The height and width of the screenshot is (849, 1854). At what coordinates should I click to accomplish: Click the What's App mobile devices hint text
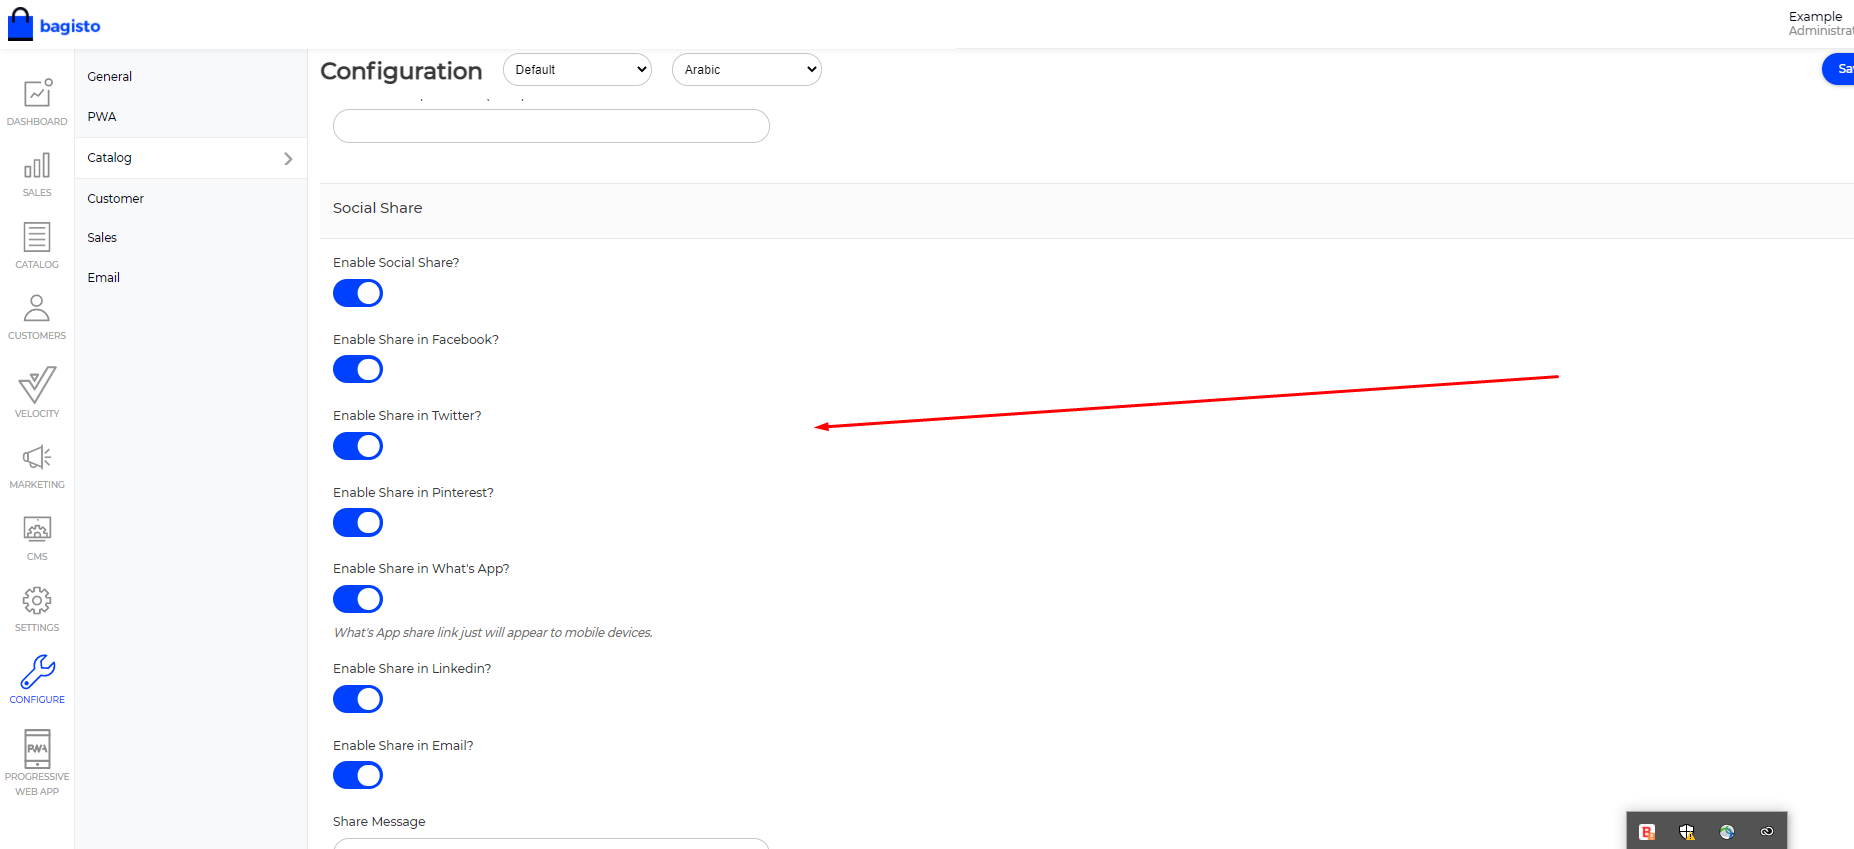[x=493, y=632]
